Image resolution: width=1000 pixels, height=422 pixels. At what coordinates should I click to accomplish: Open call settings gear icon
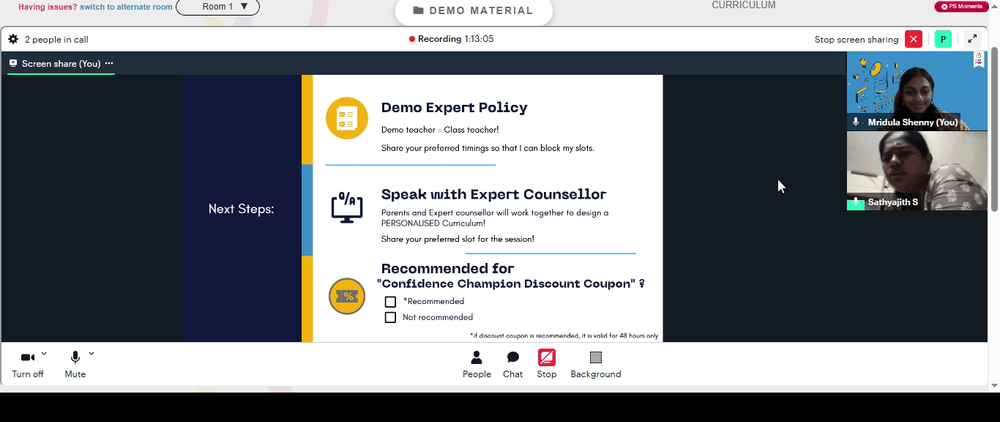click(x=13, y=40)
